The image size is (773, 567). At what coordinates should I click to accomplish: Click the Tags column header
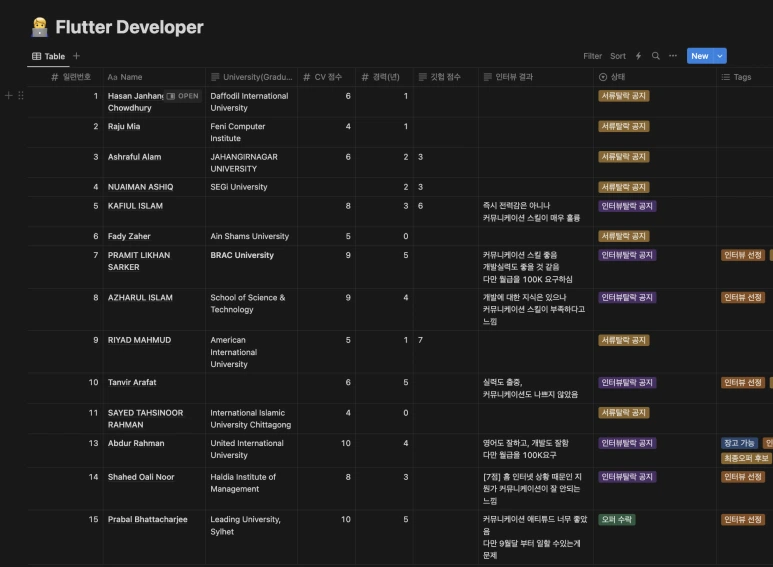737,77
